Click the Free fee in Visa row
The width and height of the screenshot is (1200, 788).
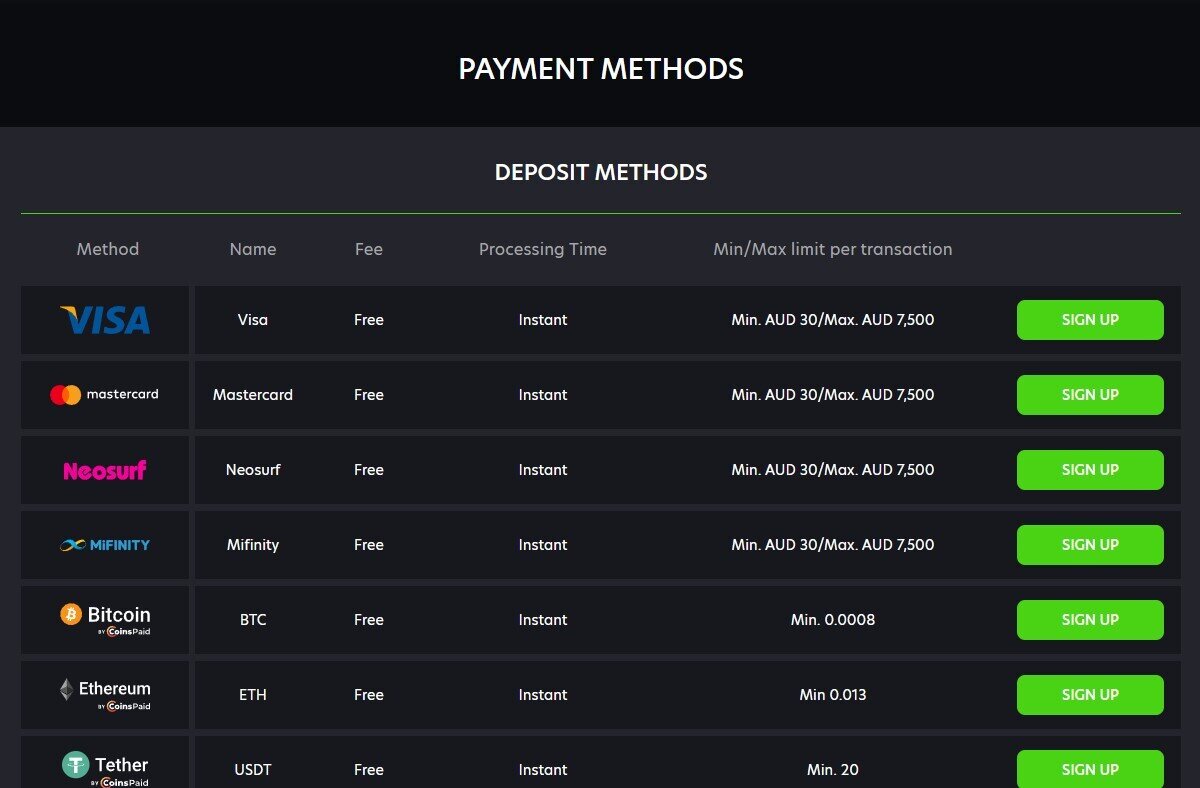tap(369, 320)
